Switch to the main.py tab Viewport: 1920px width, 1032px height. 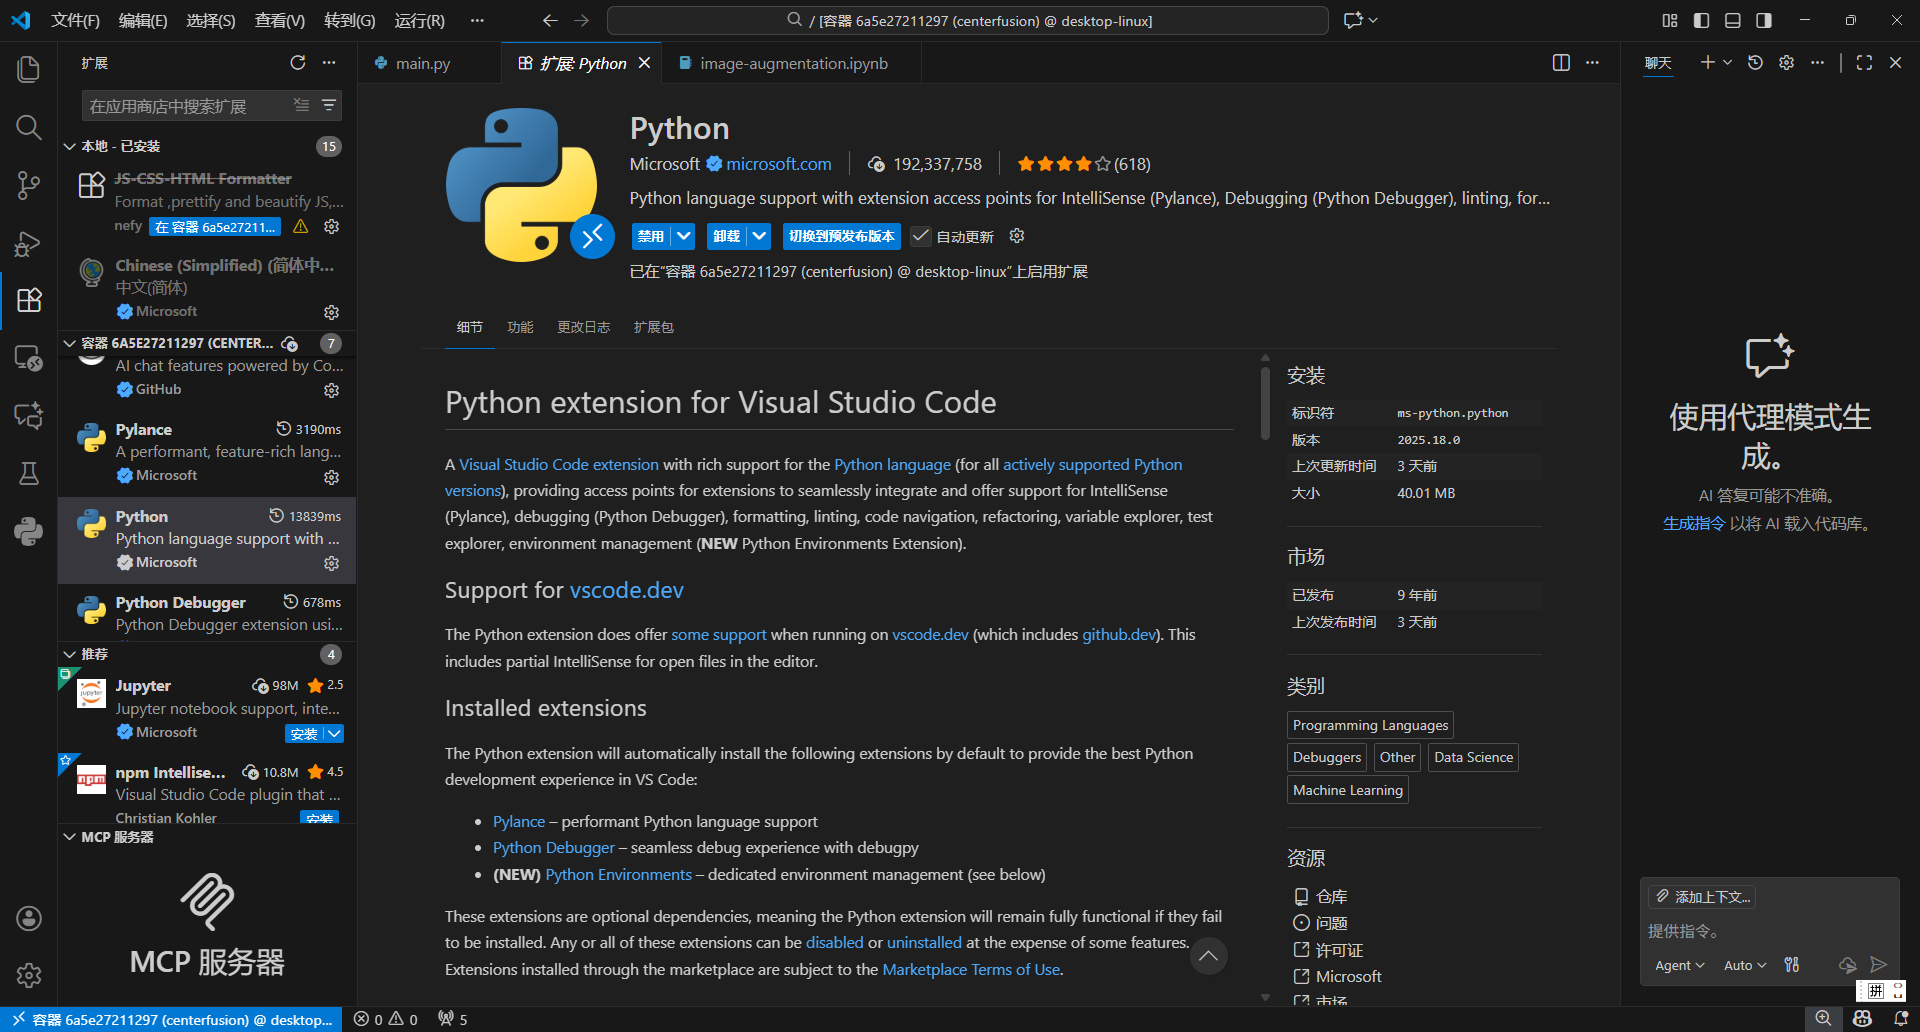tap(422, 64)
